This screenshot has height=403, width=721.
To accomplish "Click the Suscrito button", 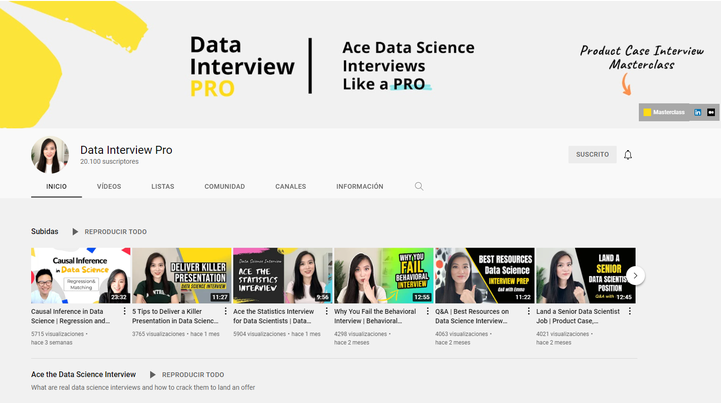I will coord(592,155).
